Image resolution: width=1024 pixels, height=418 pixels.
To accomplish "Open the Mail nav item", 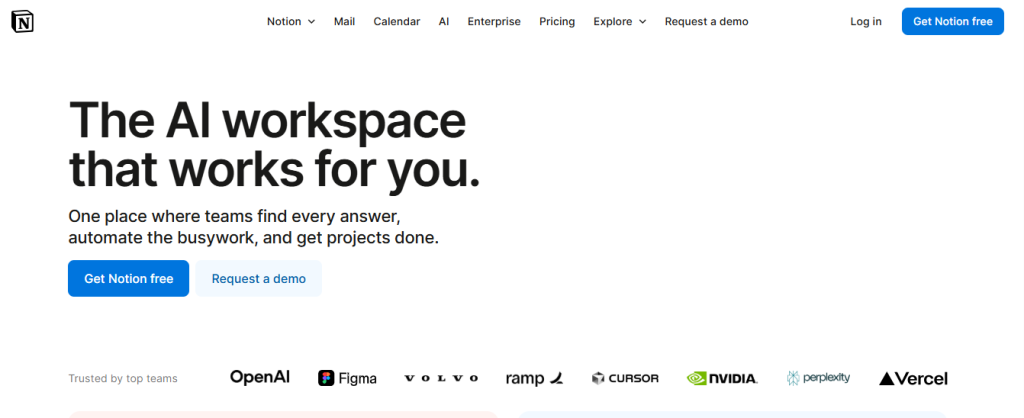I will pyautogui.click(x=344, y=22).
